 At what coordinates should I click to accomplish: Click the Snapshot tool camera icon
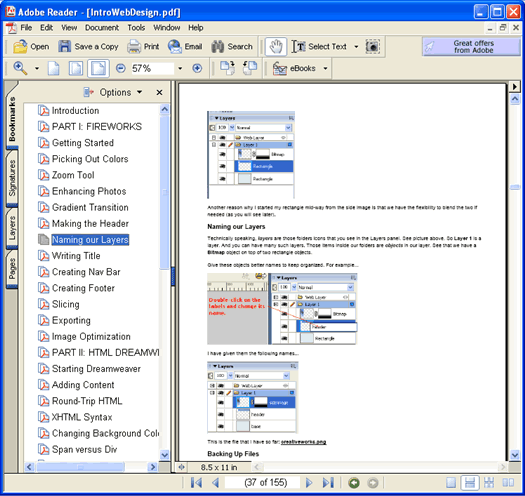pos(372,47)
